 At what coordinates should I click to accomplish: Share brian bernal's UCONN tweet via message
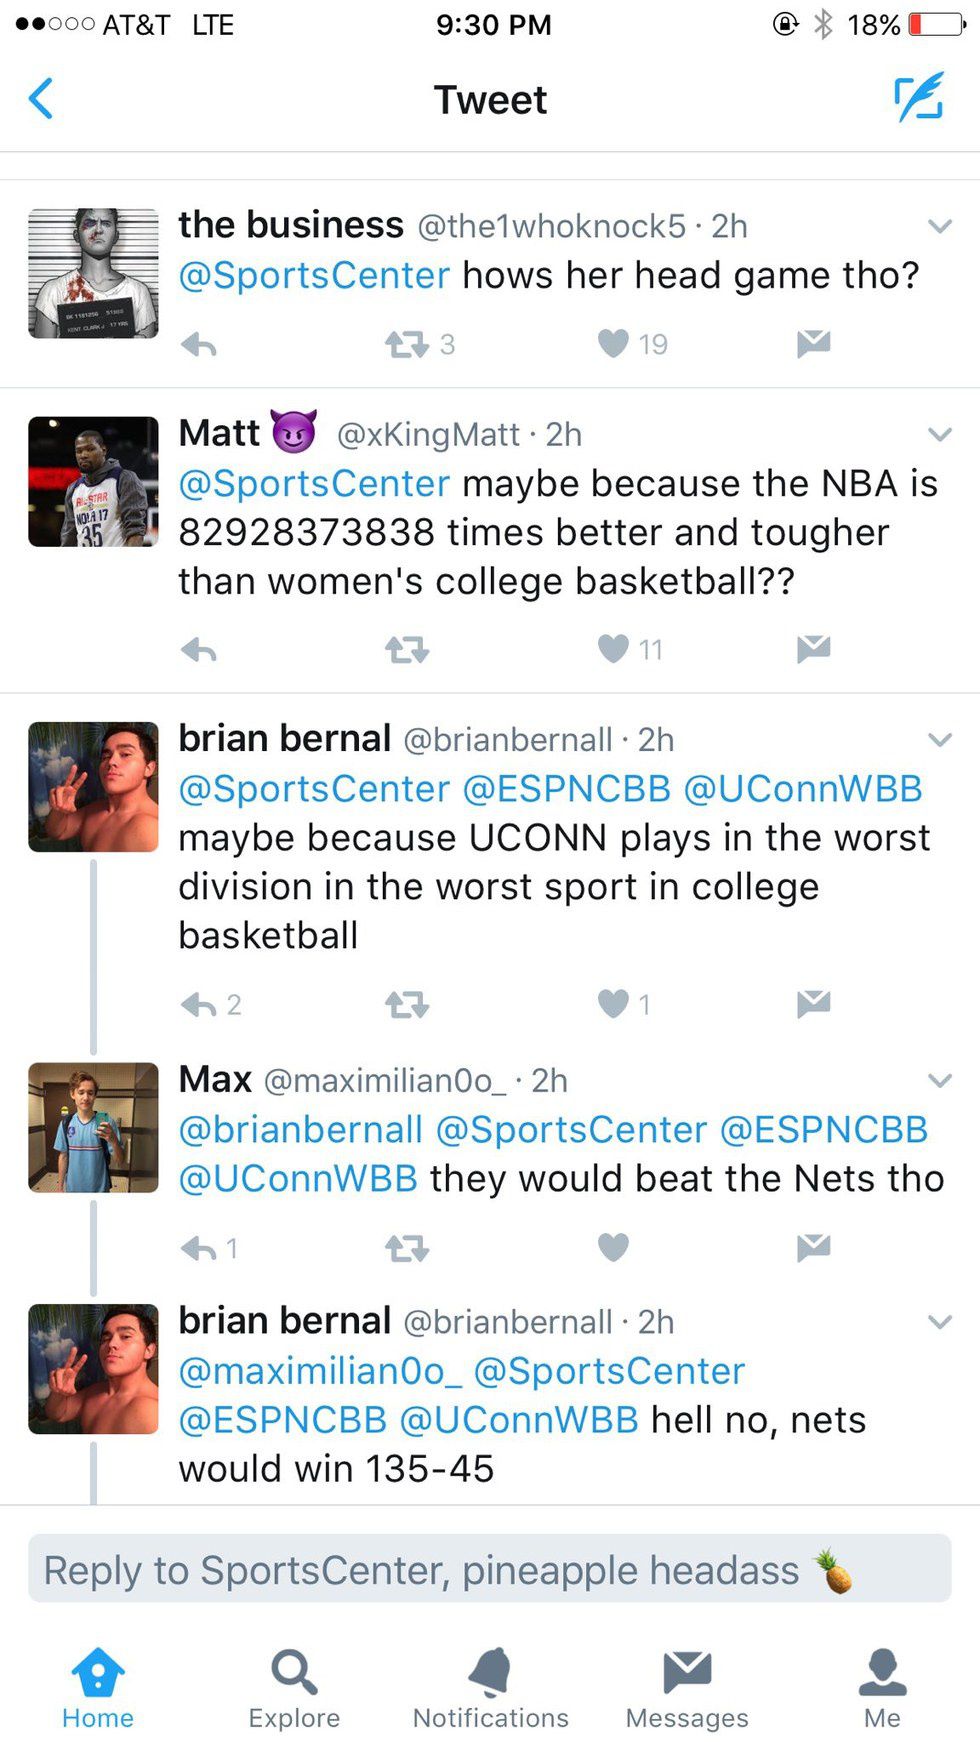(x=813, y=1003)
